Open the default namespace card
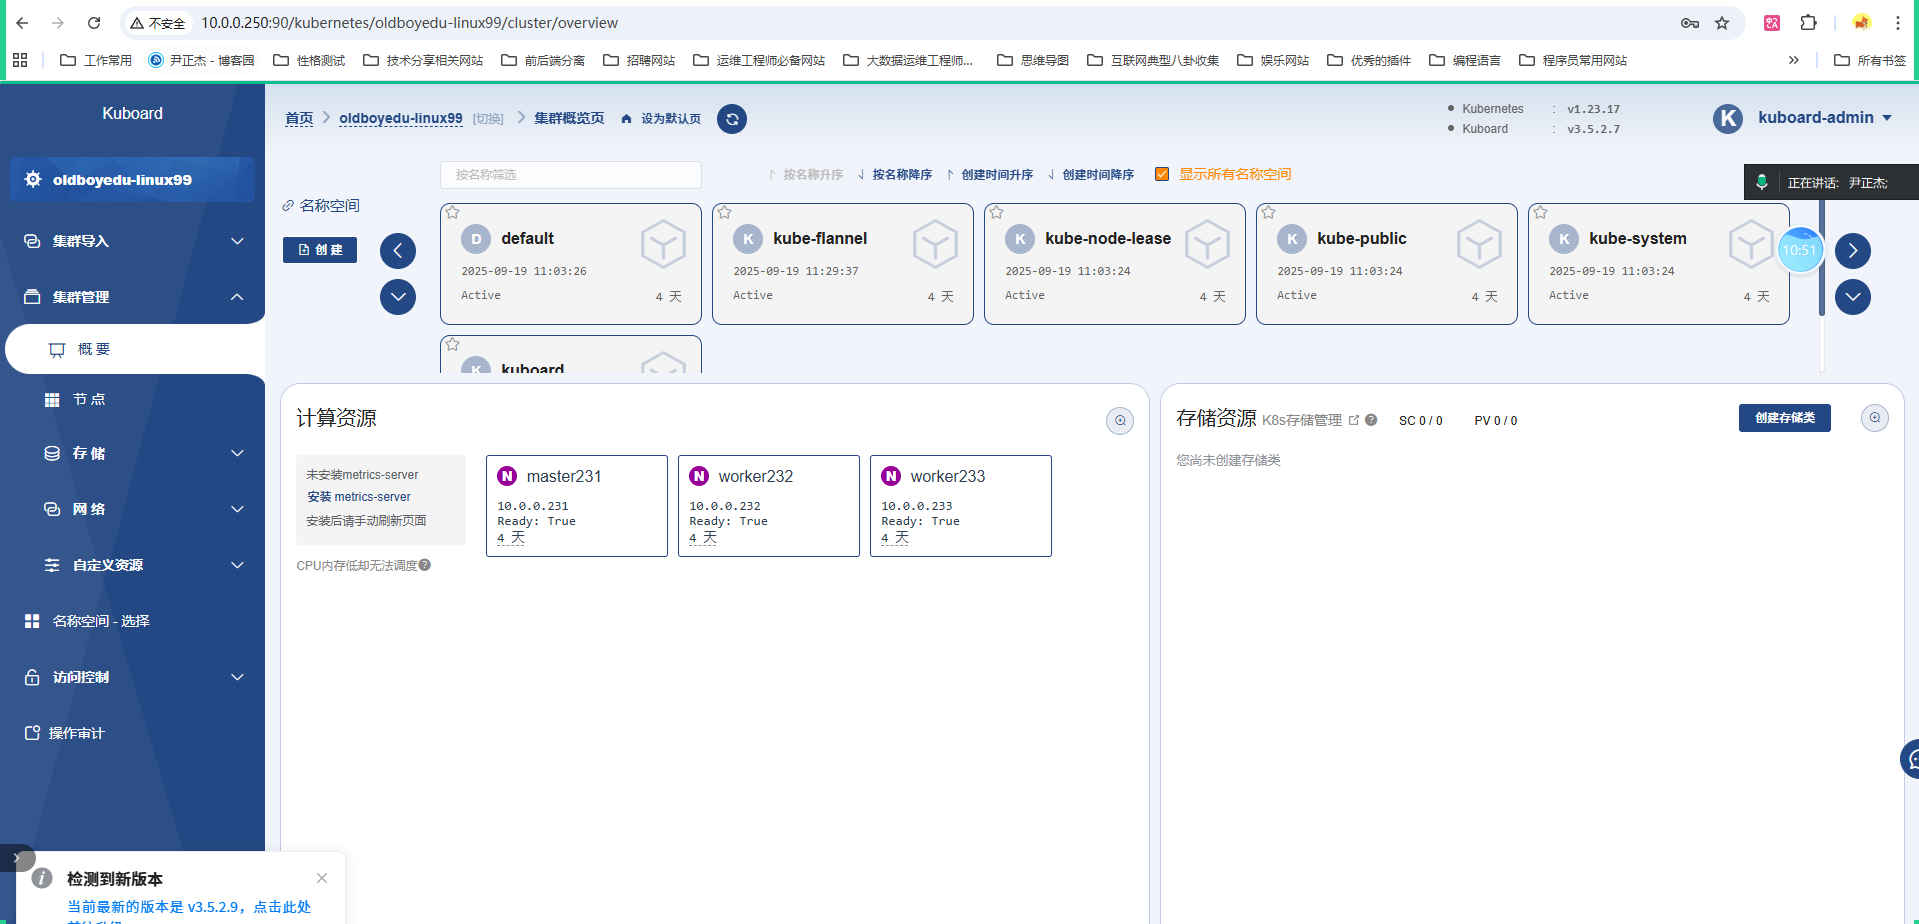The width and height of the screenshot is (1919, 924). 571,264
